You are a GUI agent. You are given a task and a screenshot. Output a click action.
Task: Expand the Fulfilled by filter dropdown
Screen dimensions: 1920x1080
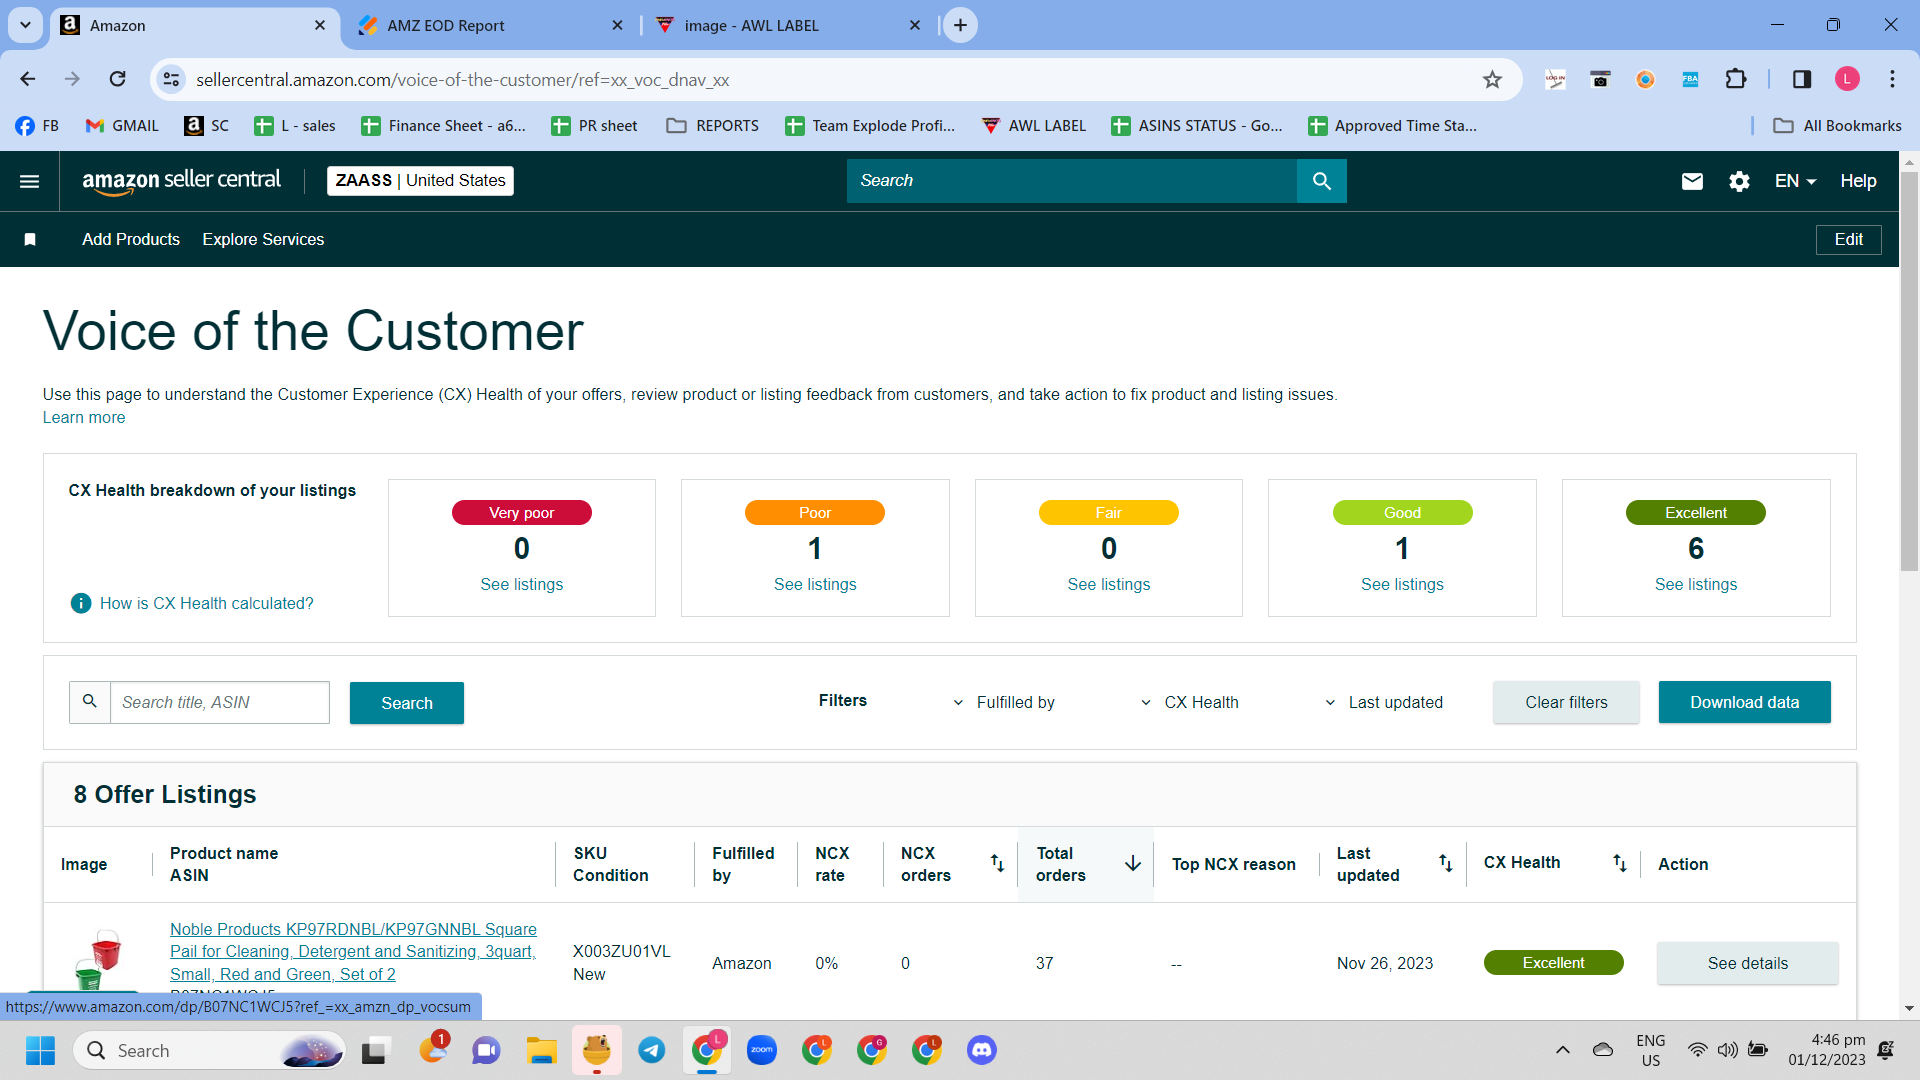[x=1003, y=702]
